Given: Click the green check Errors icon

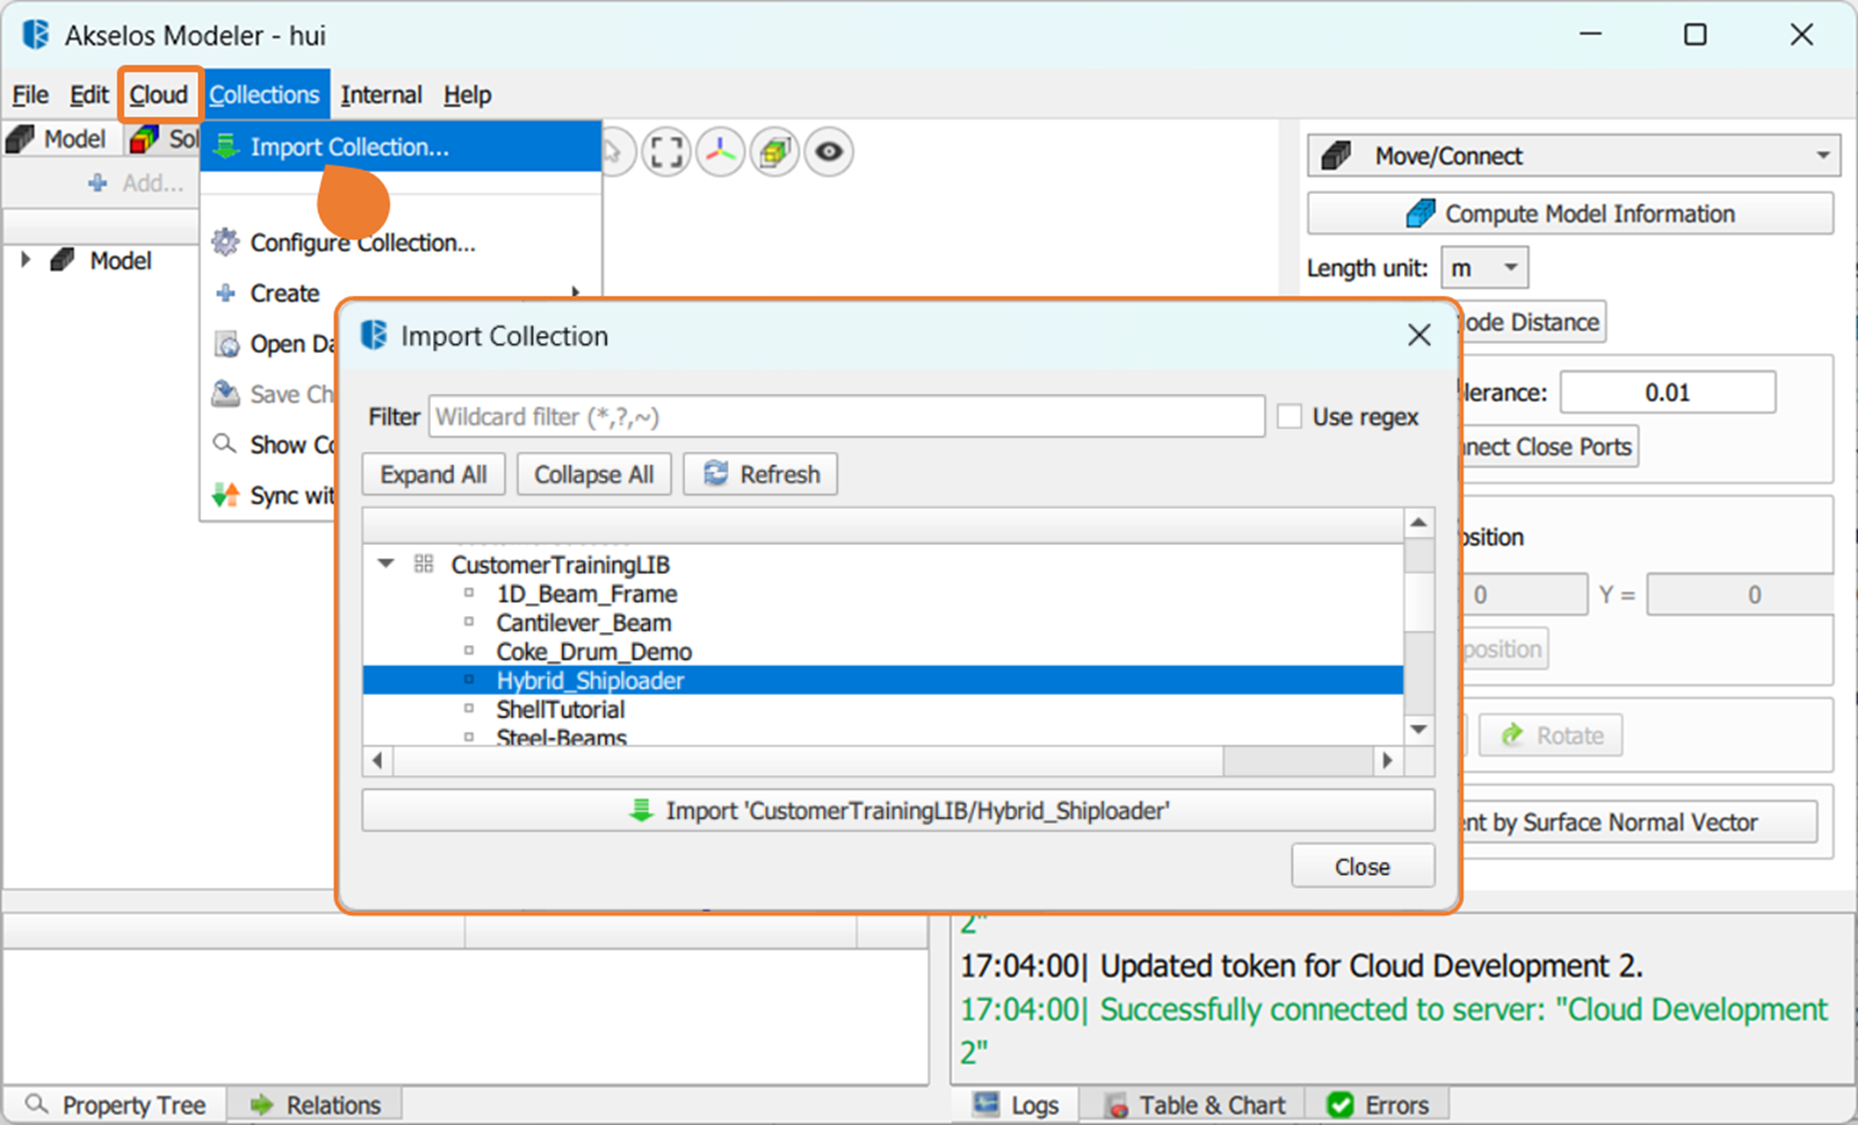Looking at the screenshot, I should 1340,1104.
